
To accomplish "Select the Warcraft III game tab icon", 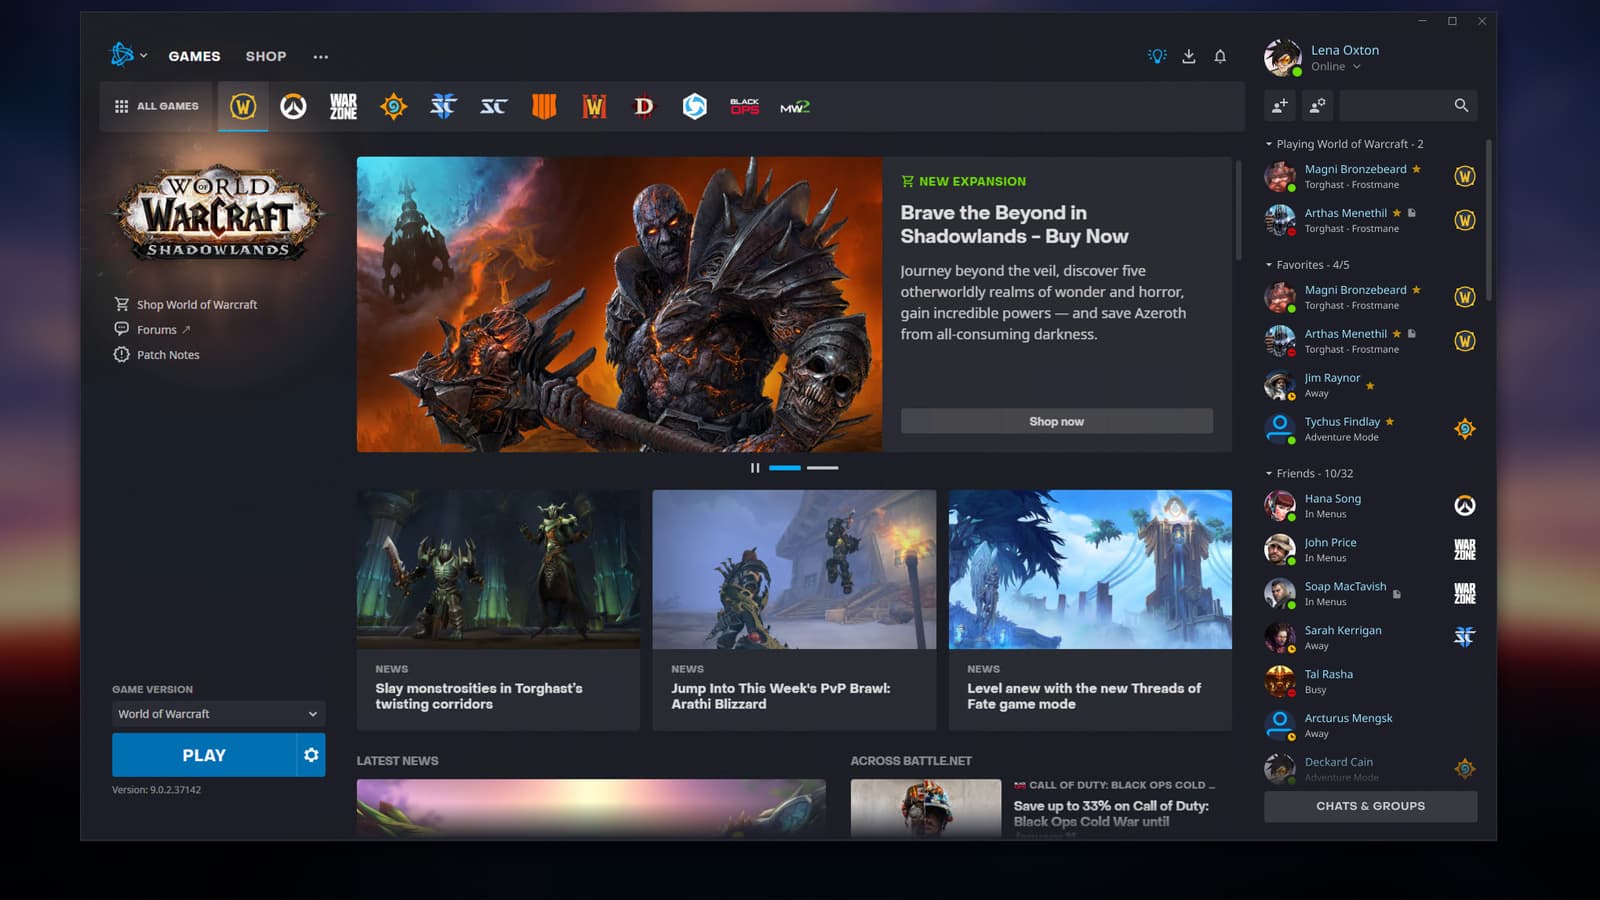I will coord(594,106).
